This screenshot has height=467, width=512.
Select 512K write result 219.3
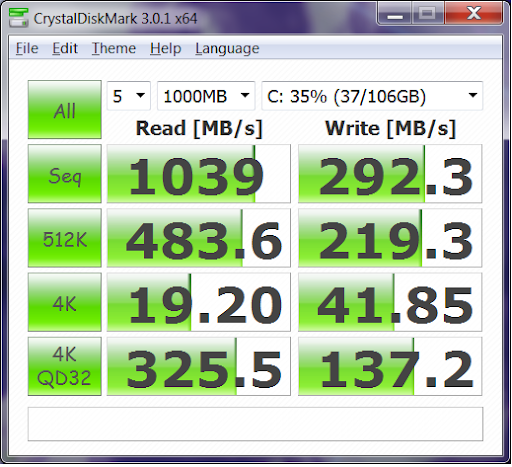coord(390,238)
